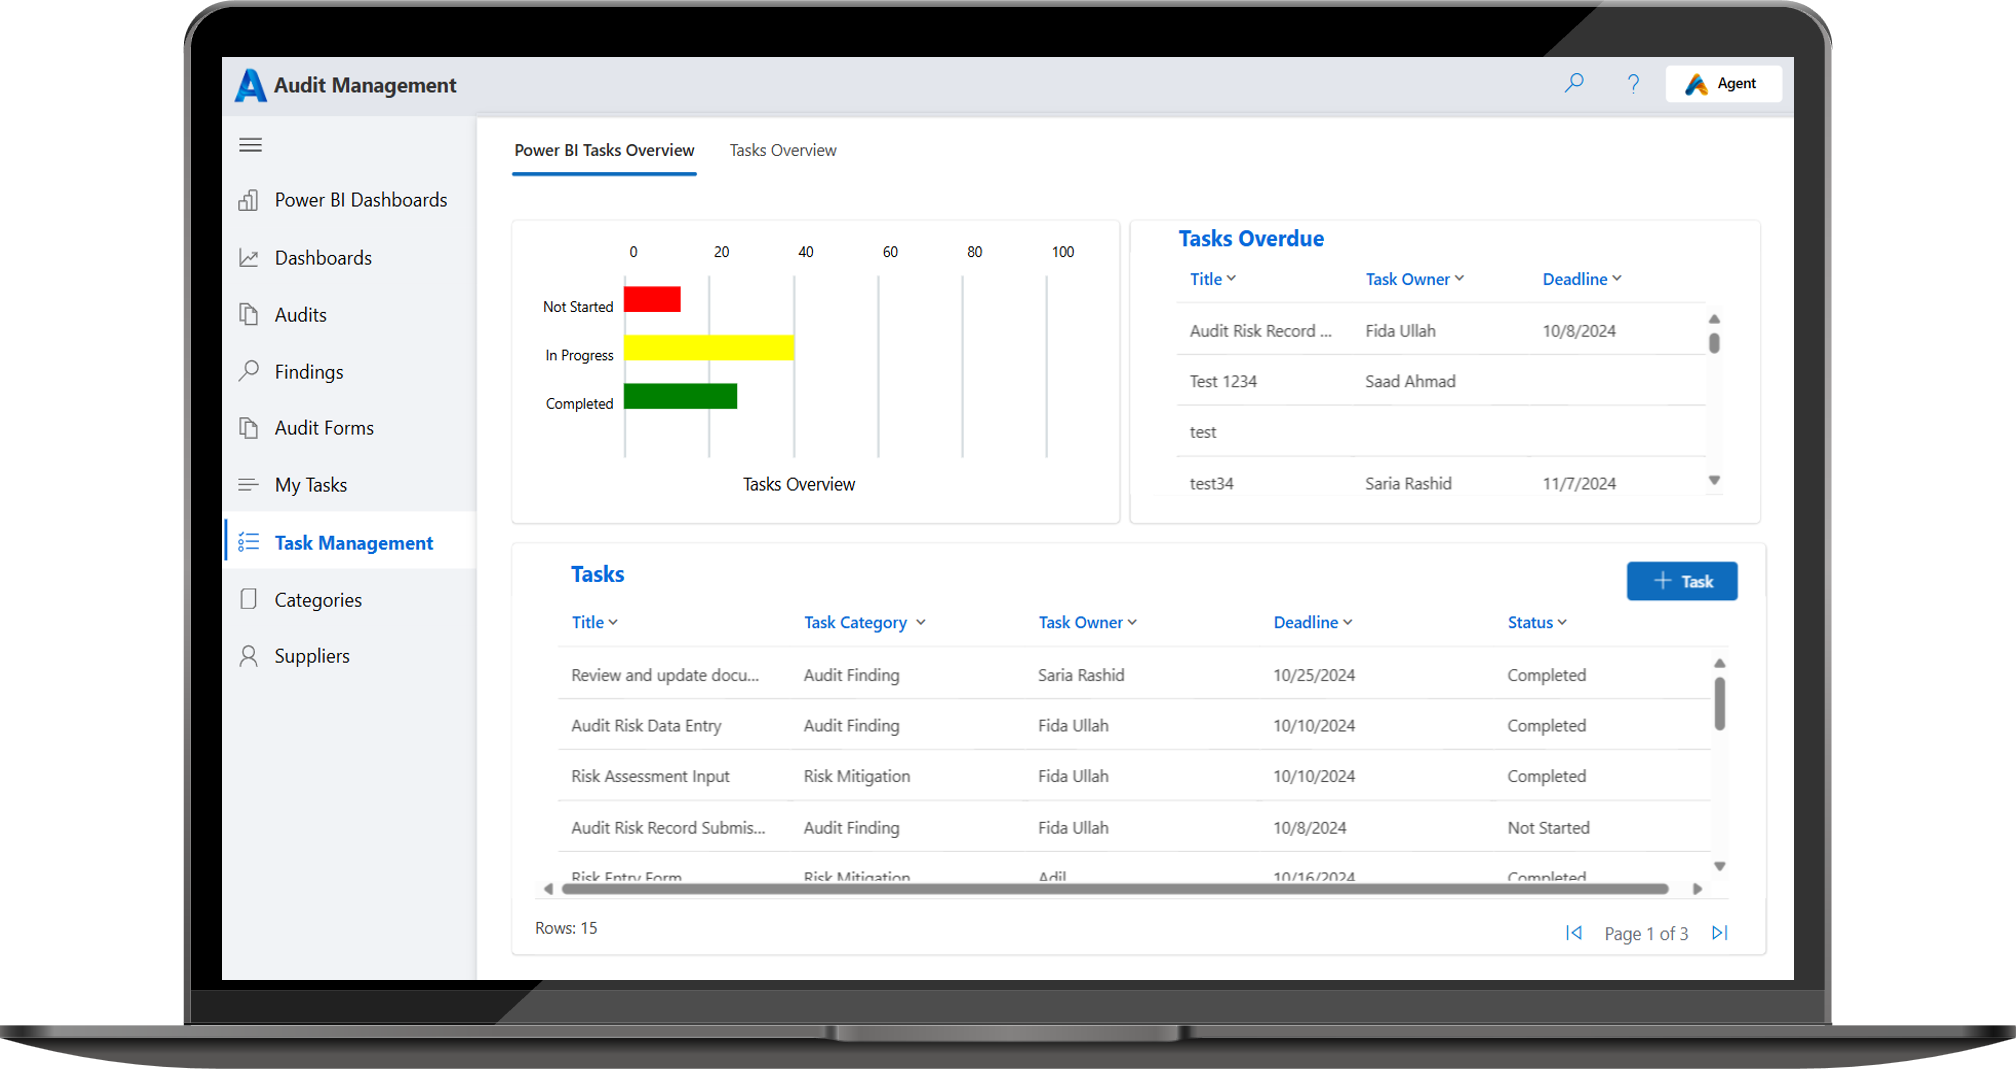Select the My Tasks icon
Screen dimensions: 2016x1069
(x=249, y=484)
